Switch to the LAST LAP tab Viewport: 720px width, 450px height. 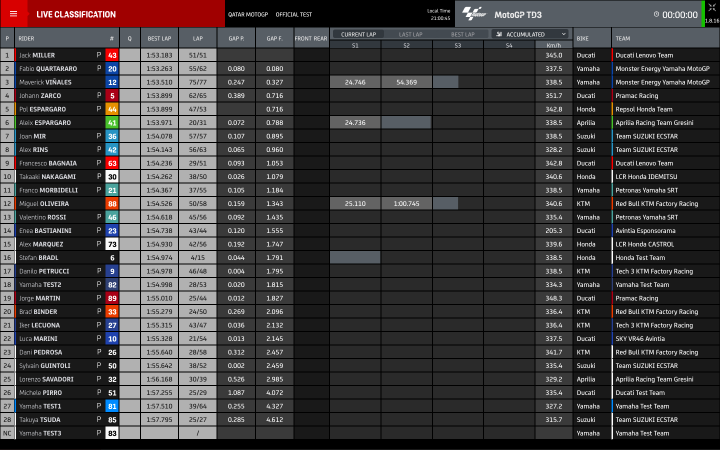(410, 34)
